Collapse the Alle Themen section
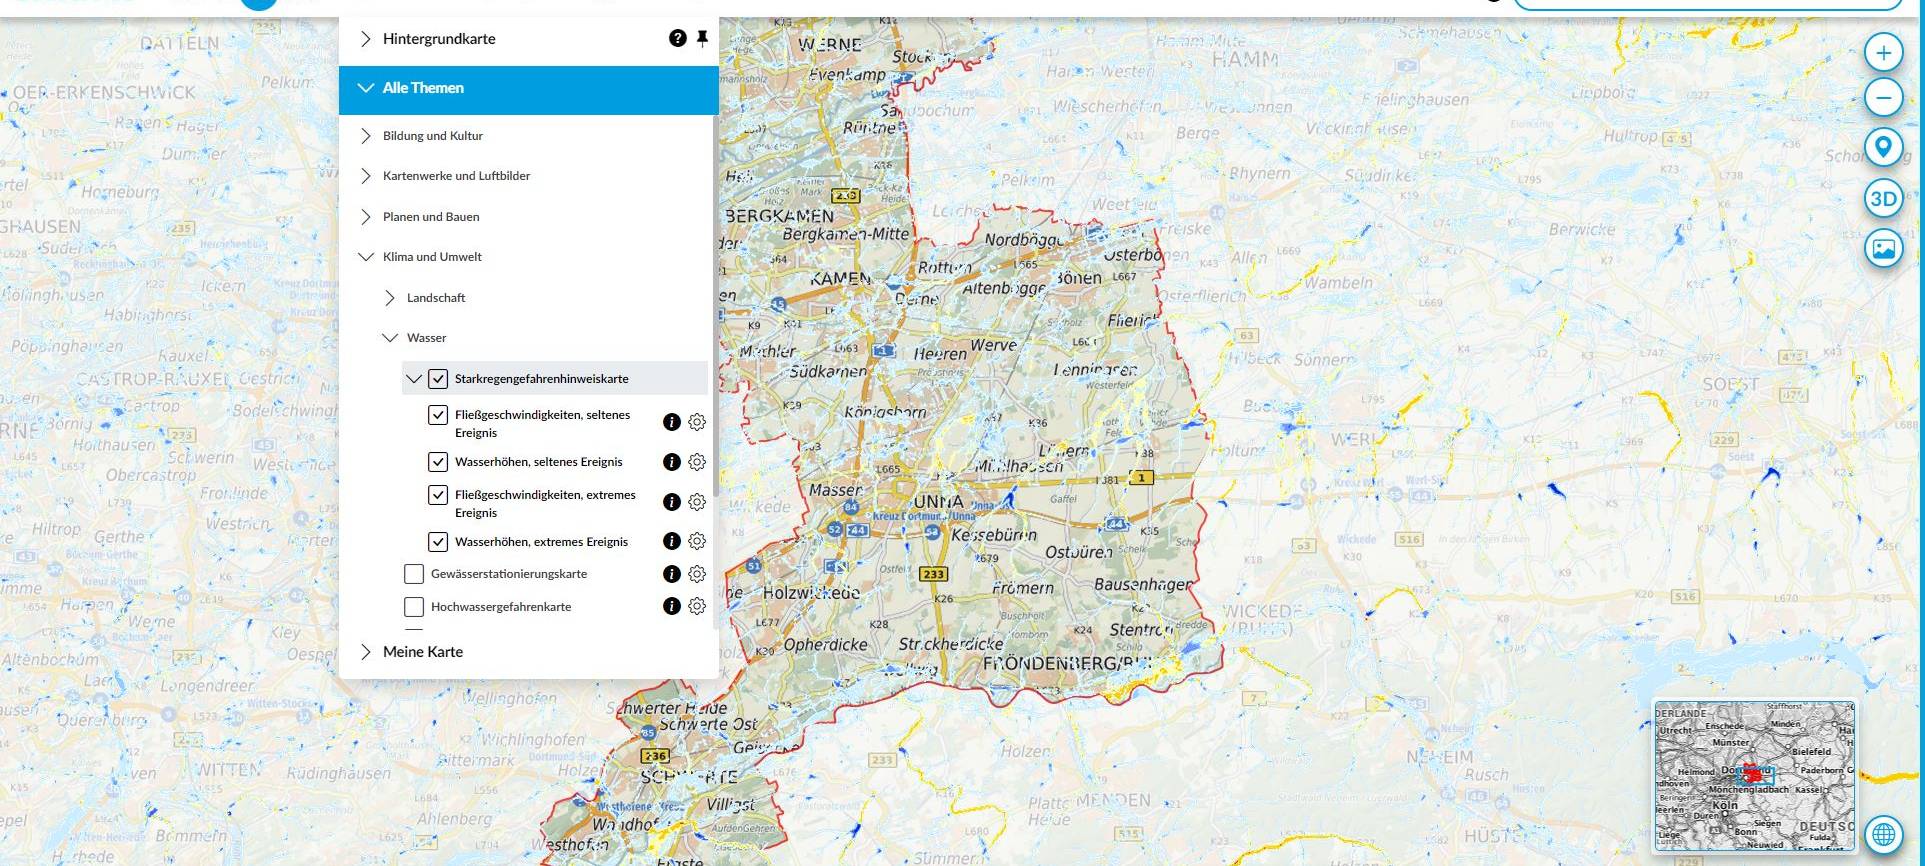 [x=366, y=88]
